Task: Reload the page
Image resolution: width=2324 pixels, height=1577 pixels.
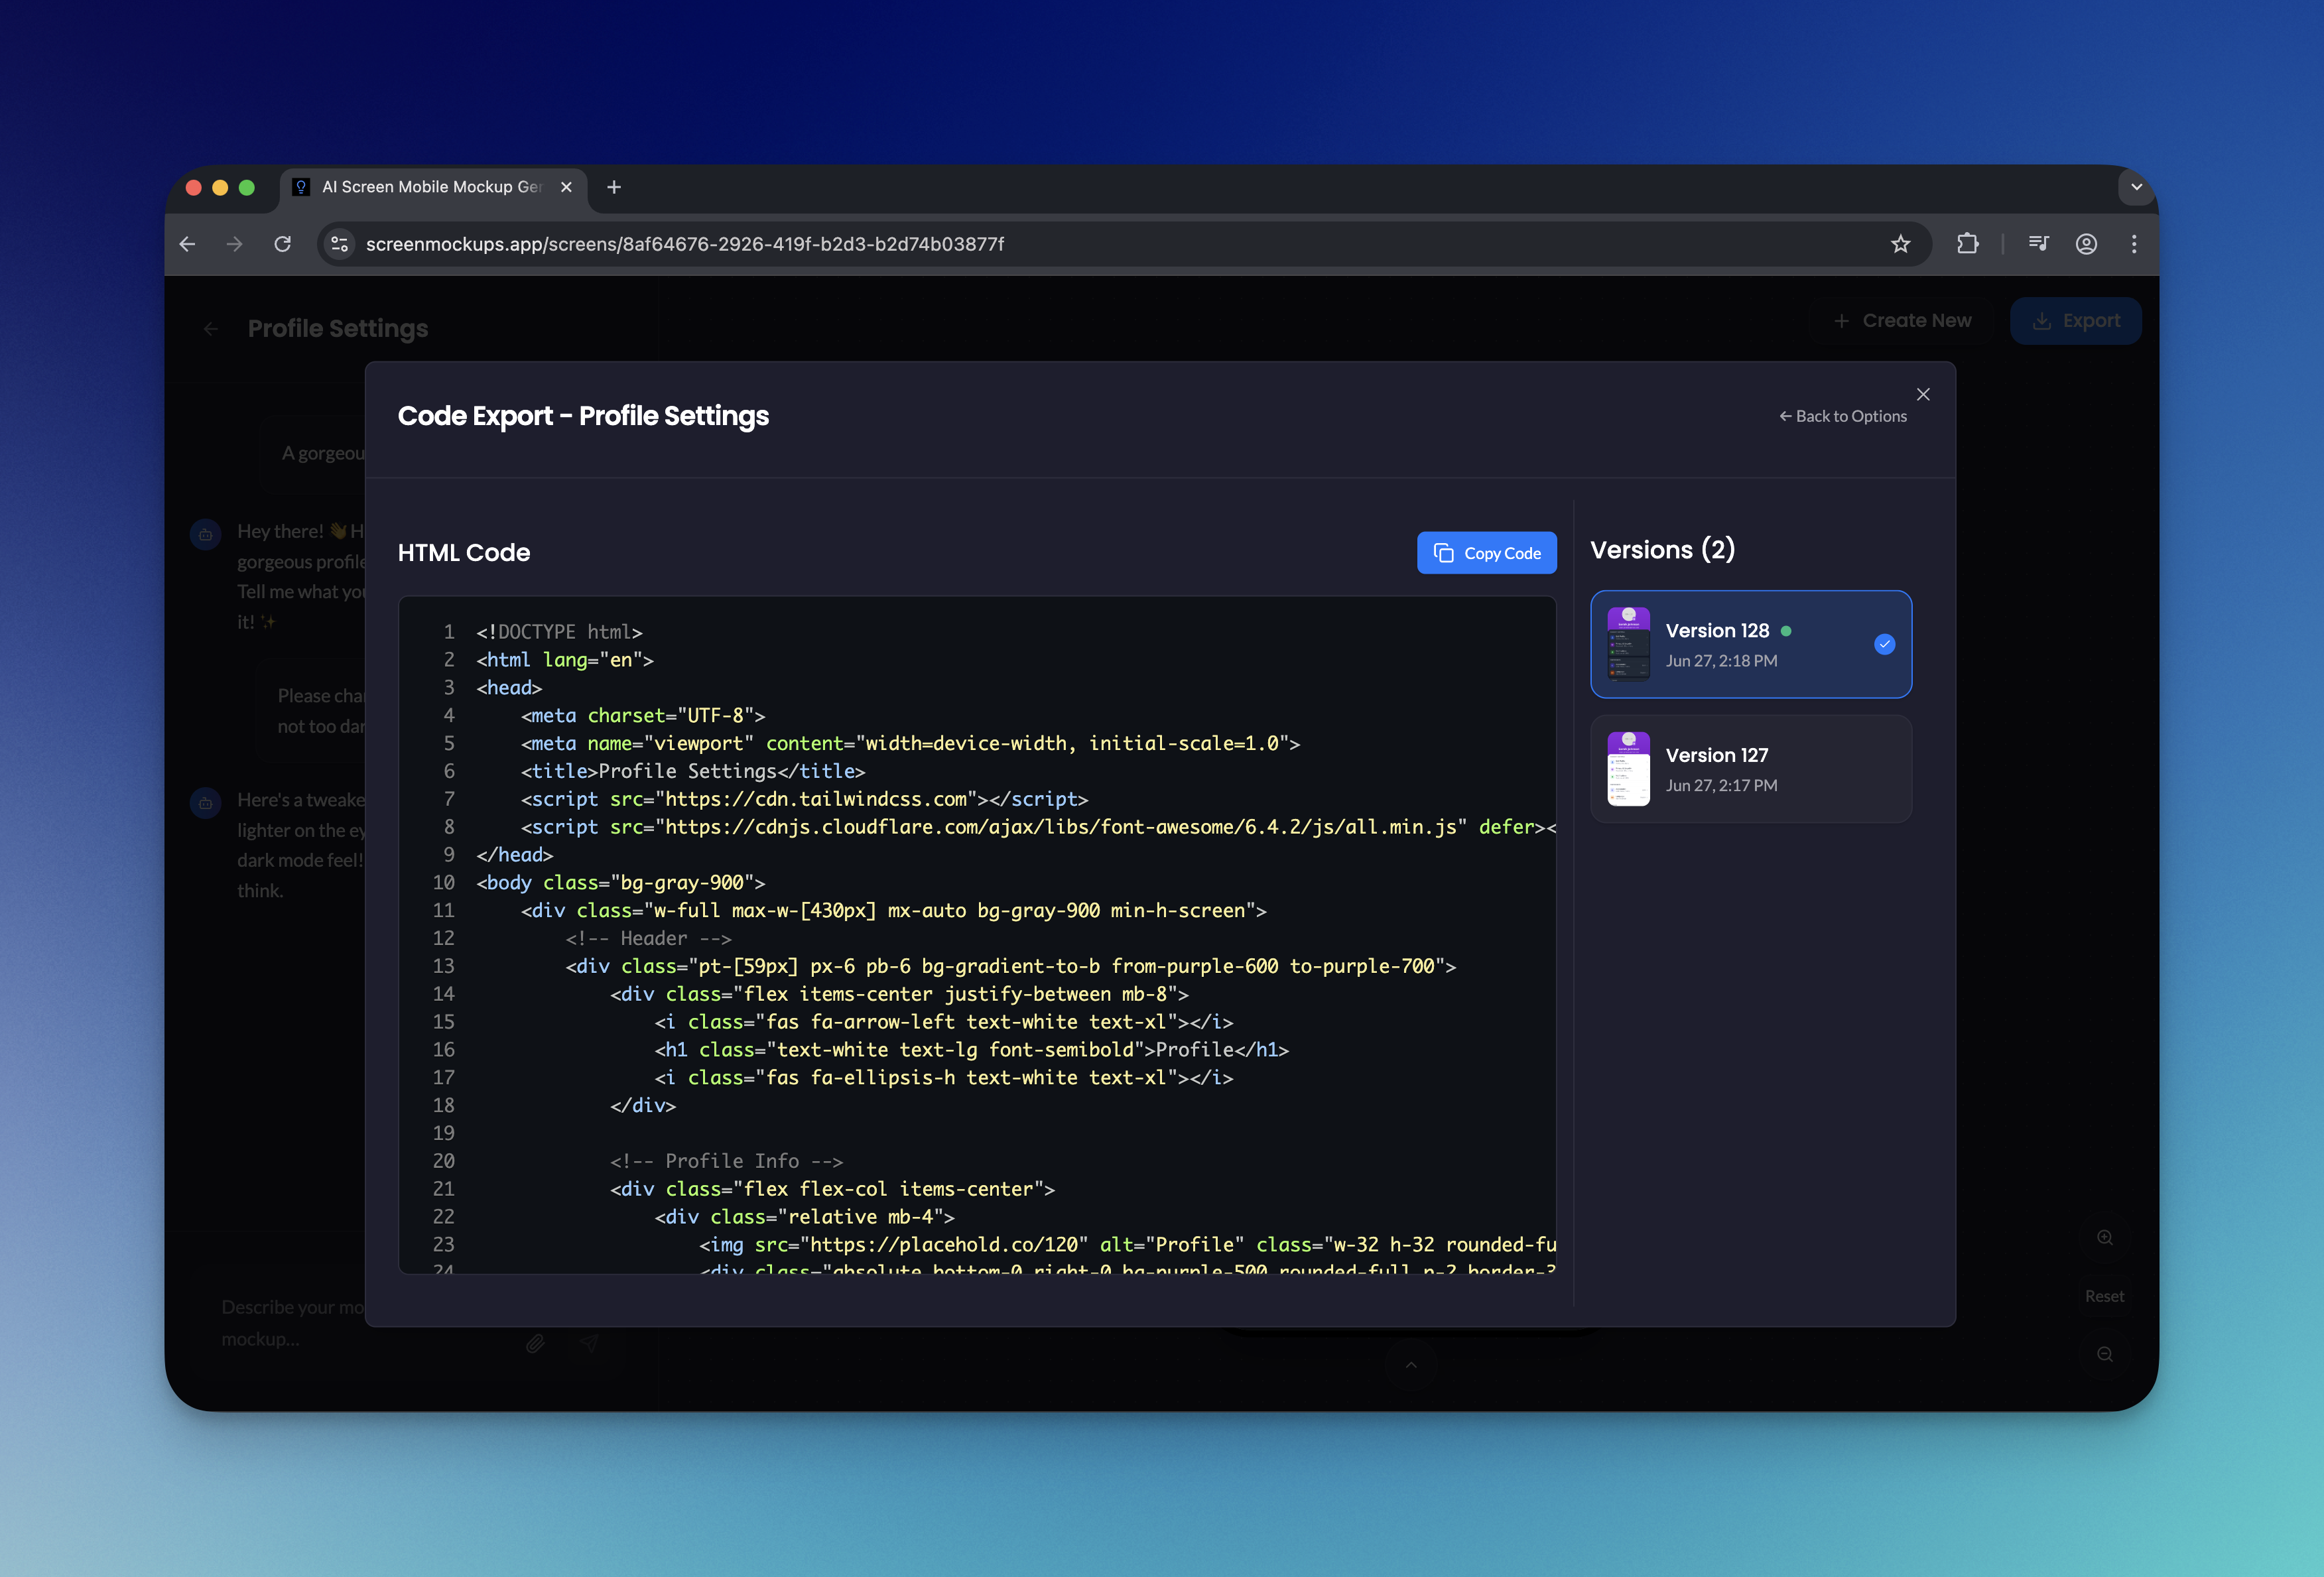Action: (x=283, y=244)
